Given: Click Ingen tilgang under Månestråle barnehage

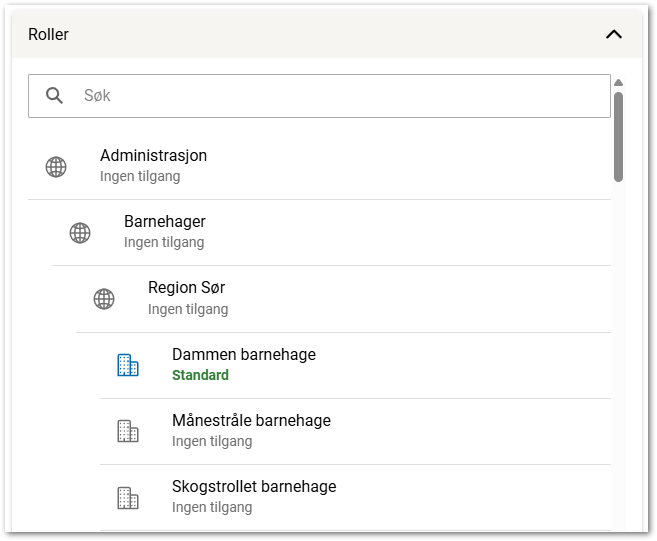Looking at the screenshot, I should 212,441.
